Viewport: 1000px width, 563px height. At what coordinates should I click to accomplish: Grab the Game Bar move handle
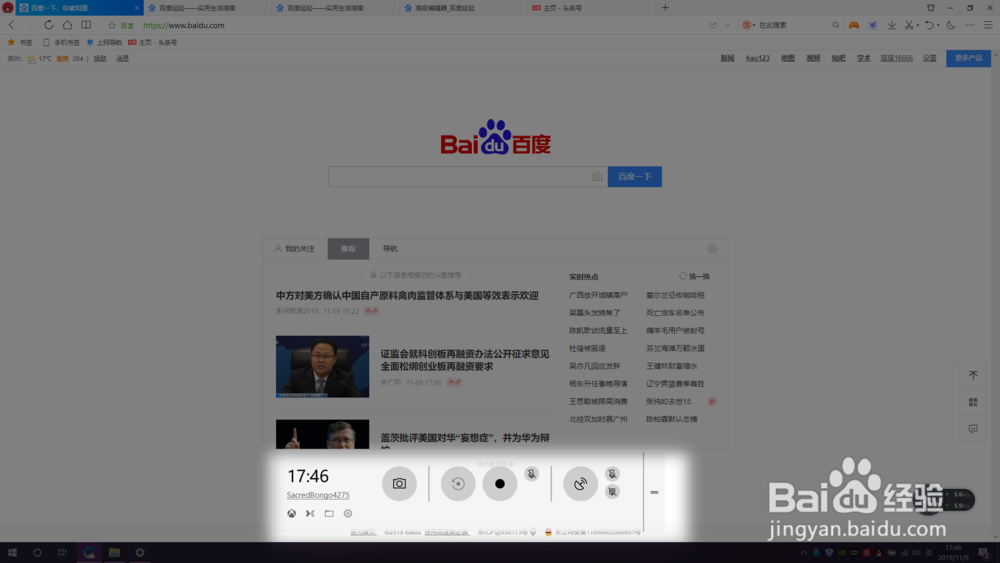click(654, 492)
